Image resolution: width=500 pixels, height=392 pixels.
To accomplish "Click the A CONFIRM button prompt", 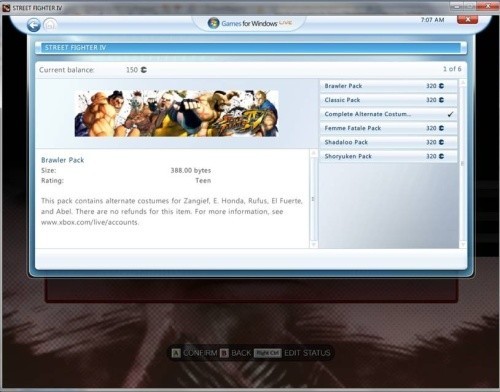I will pos(194,353).
